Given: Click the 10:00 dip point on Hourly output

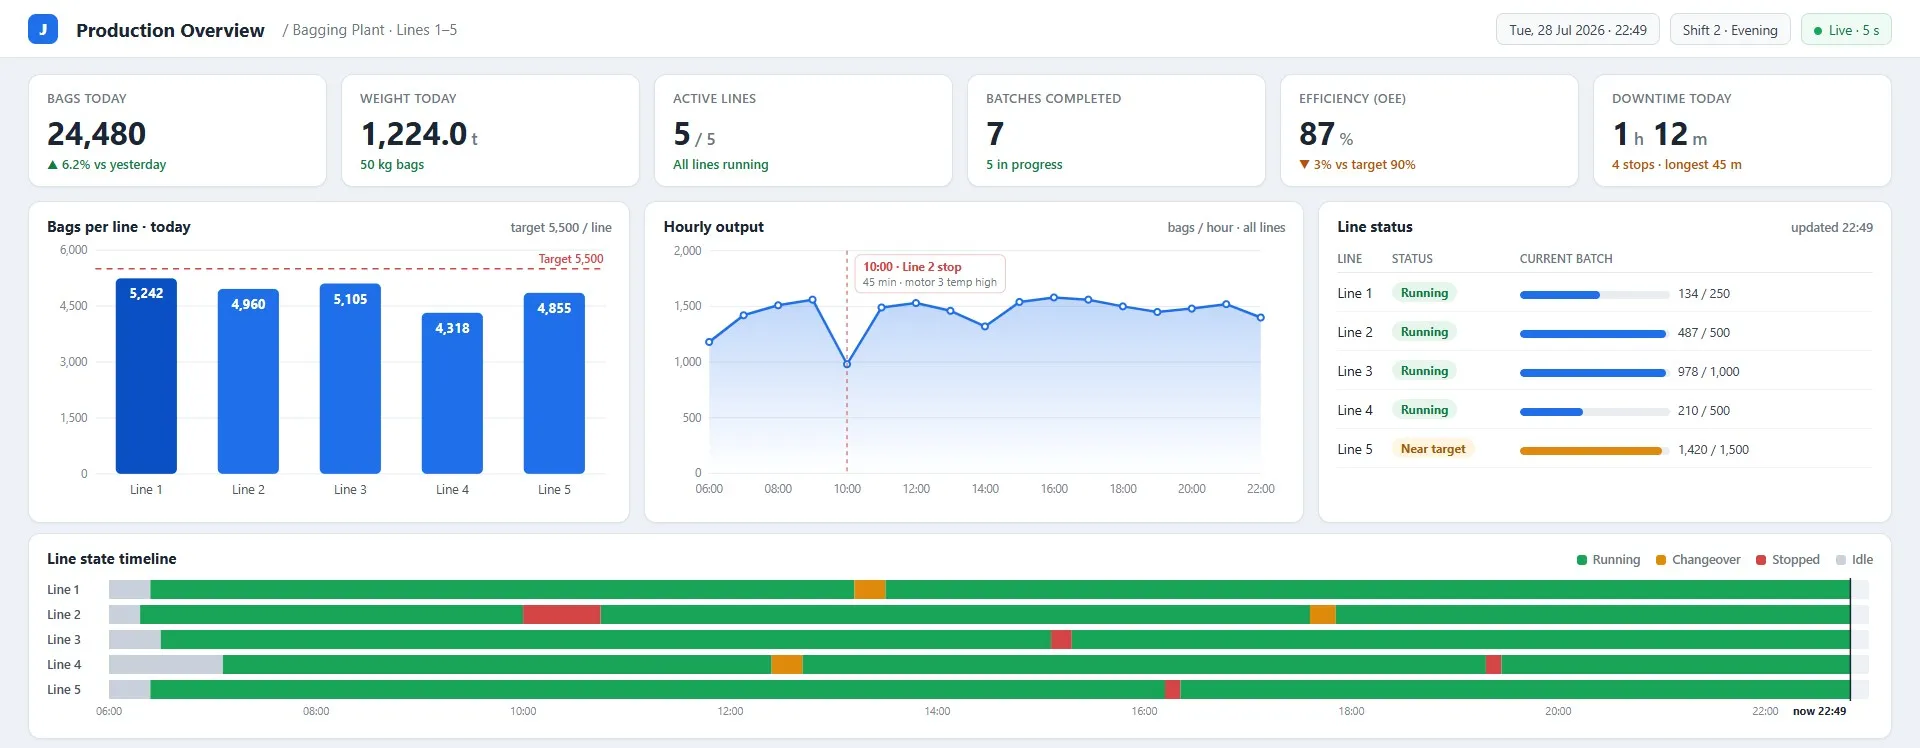Looking at the screenshot, I should pos(847,364).
